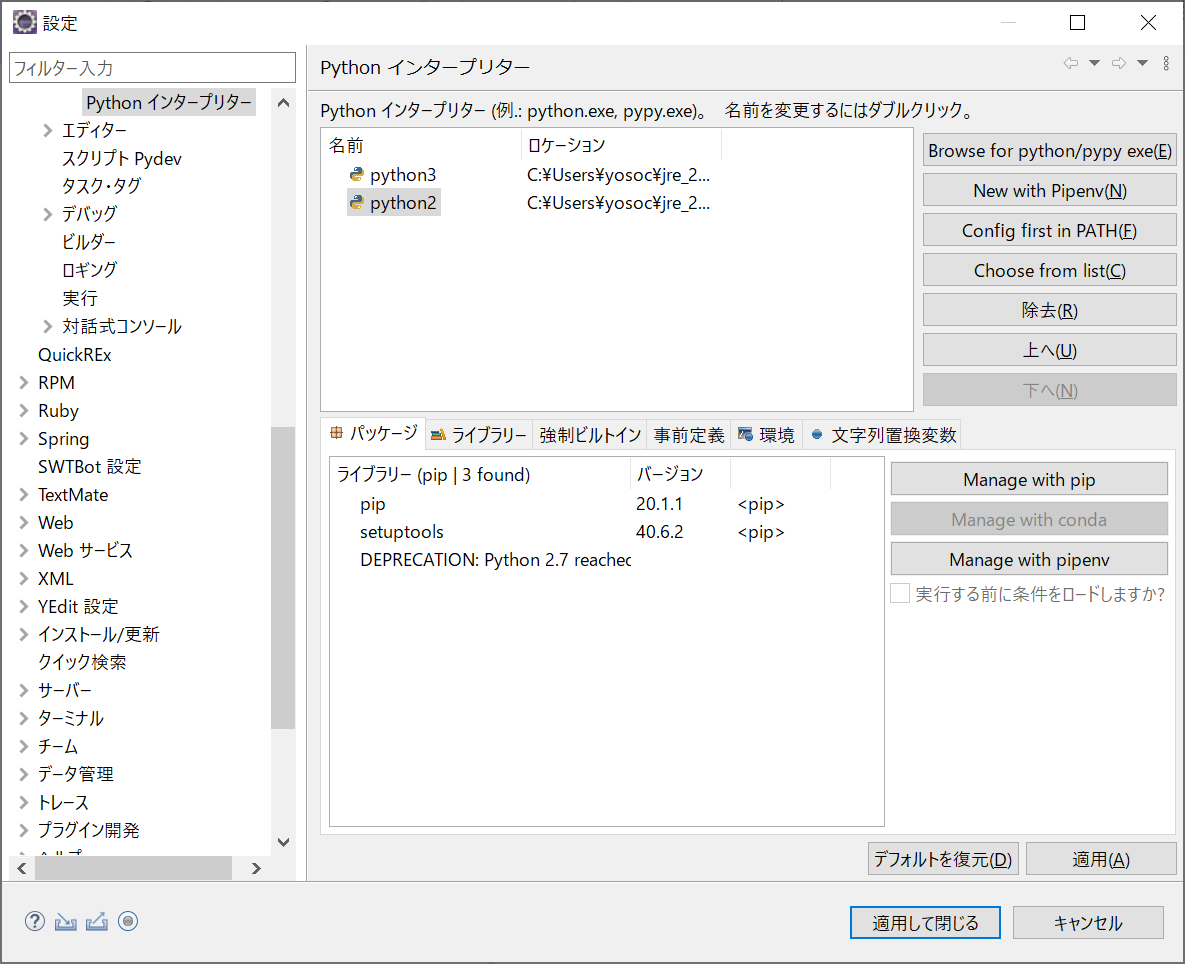Click Manage with pipenv button

1029,559
